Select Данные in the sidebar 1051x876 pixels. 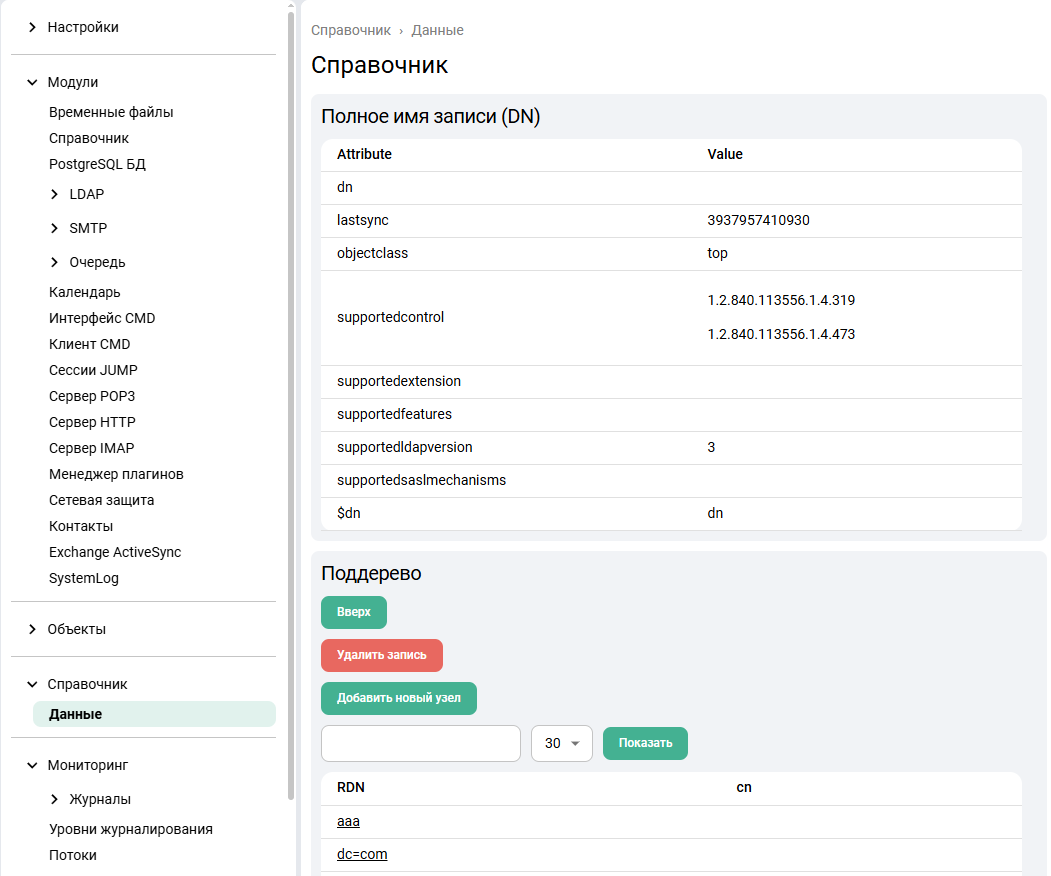pos(75,714)
